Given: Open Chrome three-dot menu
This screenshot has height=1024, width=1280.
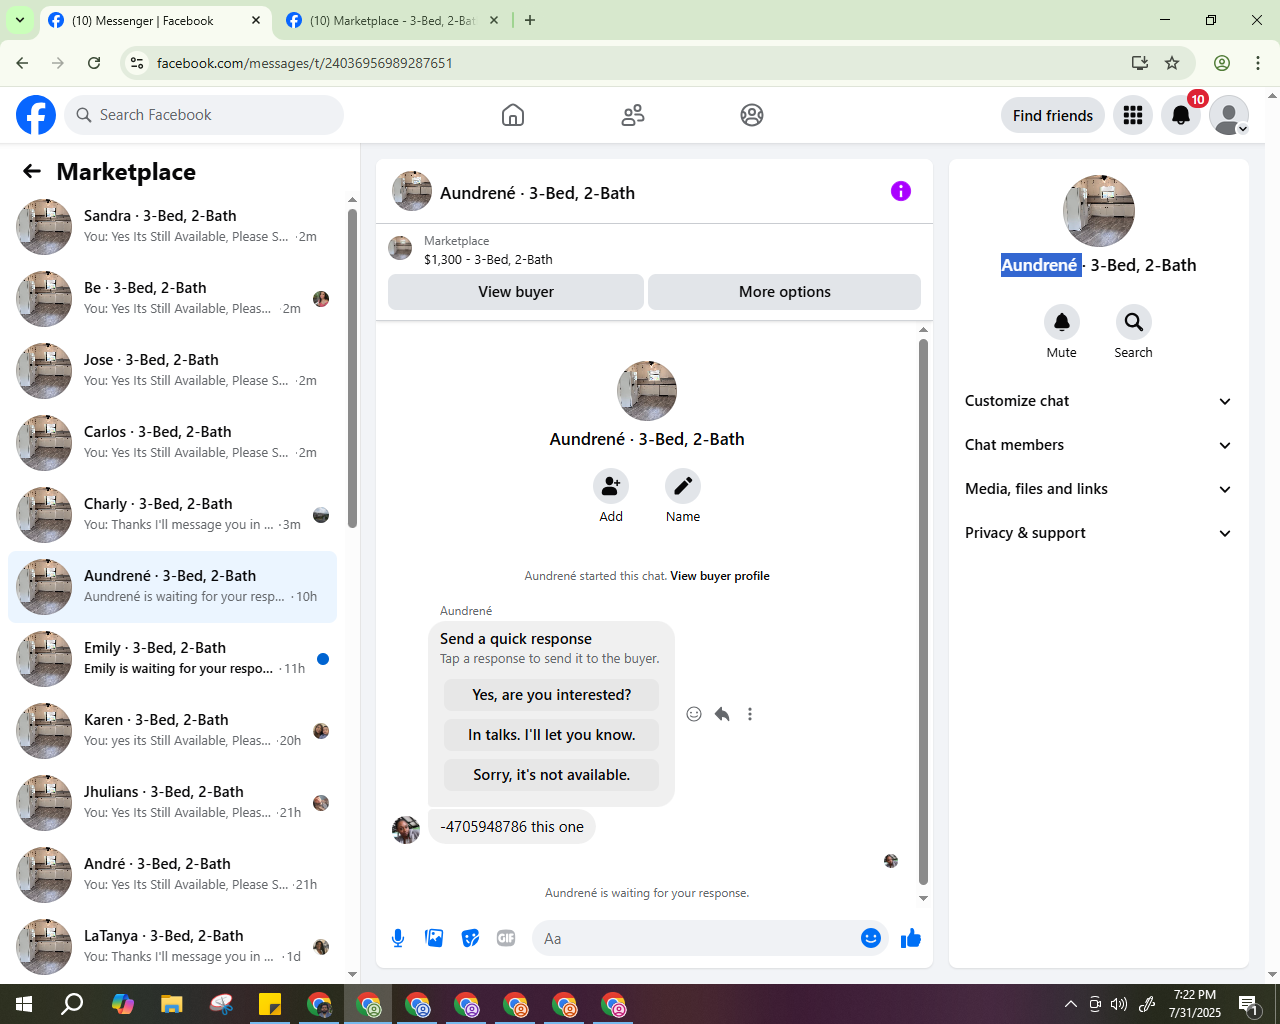Looking at the screenshot, I should pyautogui.click(x=1258, y=63).
